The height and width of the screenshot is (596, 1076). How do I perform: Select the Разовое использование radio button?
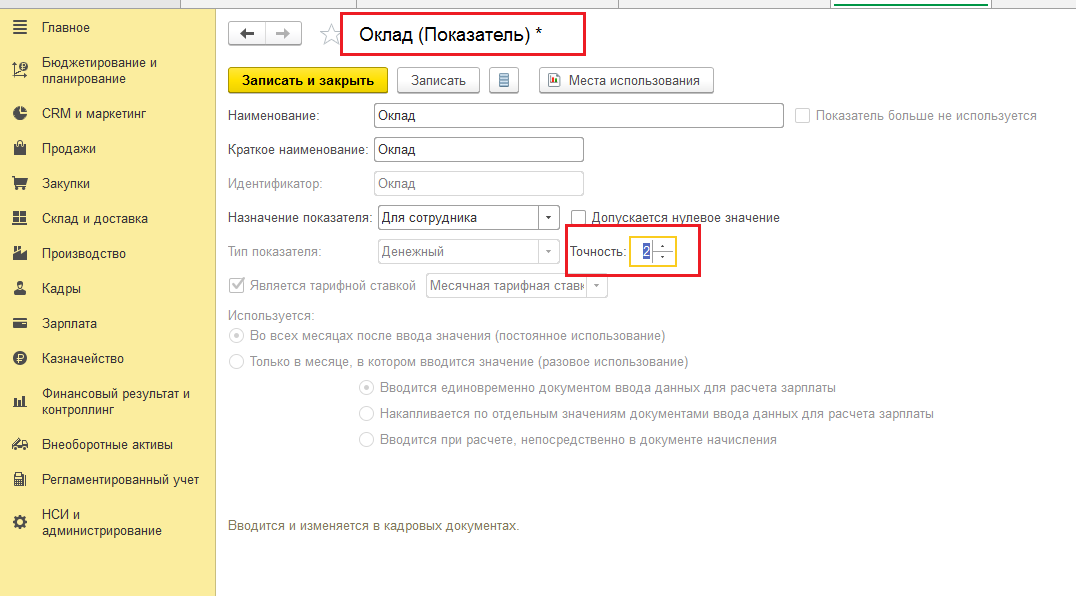(236, 362)
